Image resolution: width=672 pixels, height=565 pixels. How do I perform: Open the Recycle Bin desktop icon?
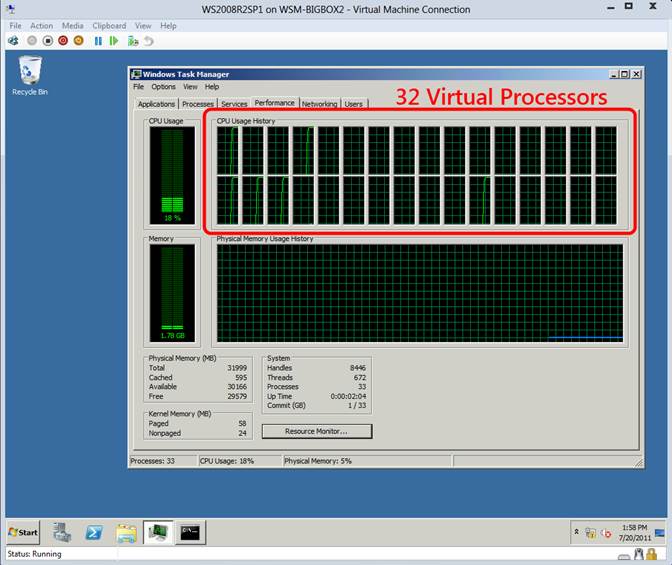point(30,76)
